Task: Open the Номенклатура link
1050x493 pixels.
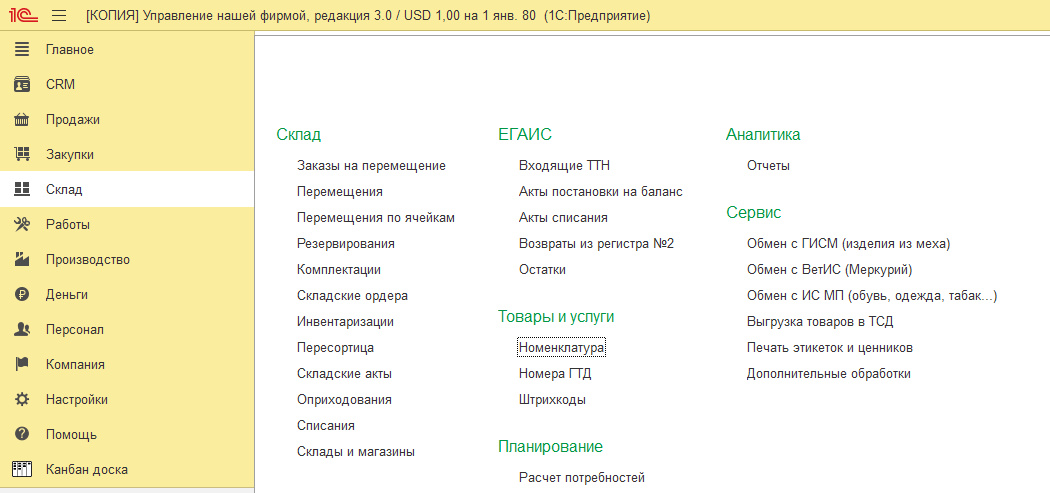Action: (x=562, y=348)
